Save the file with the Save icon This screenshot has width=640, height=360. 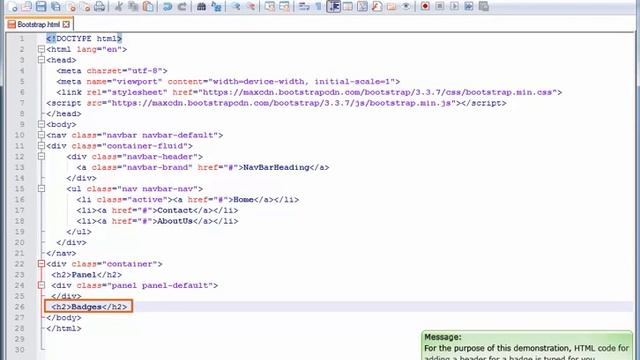click(41, 6)
